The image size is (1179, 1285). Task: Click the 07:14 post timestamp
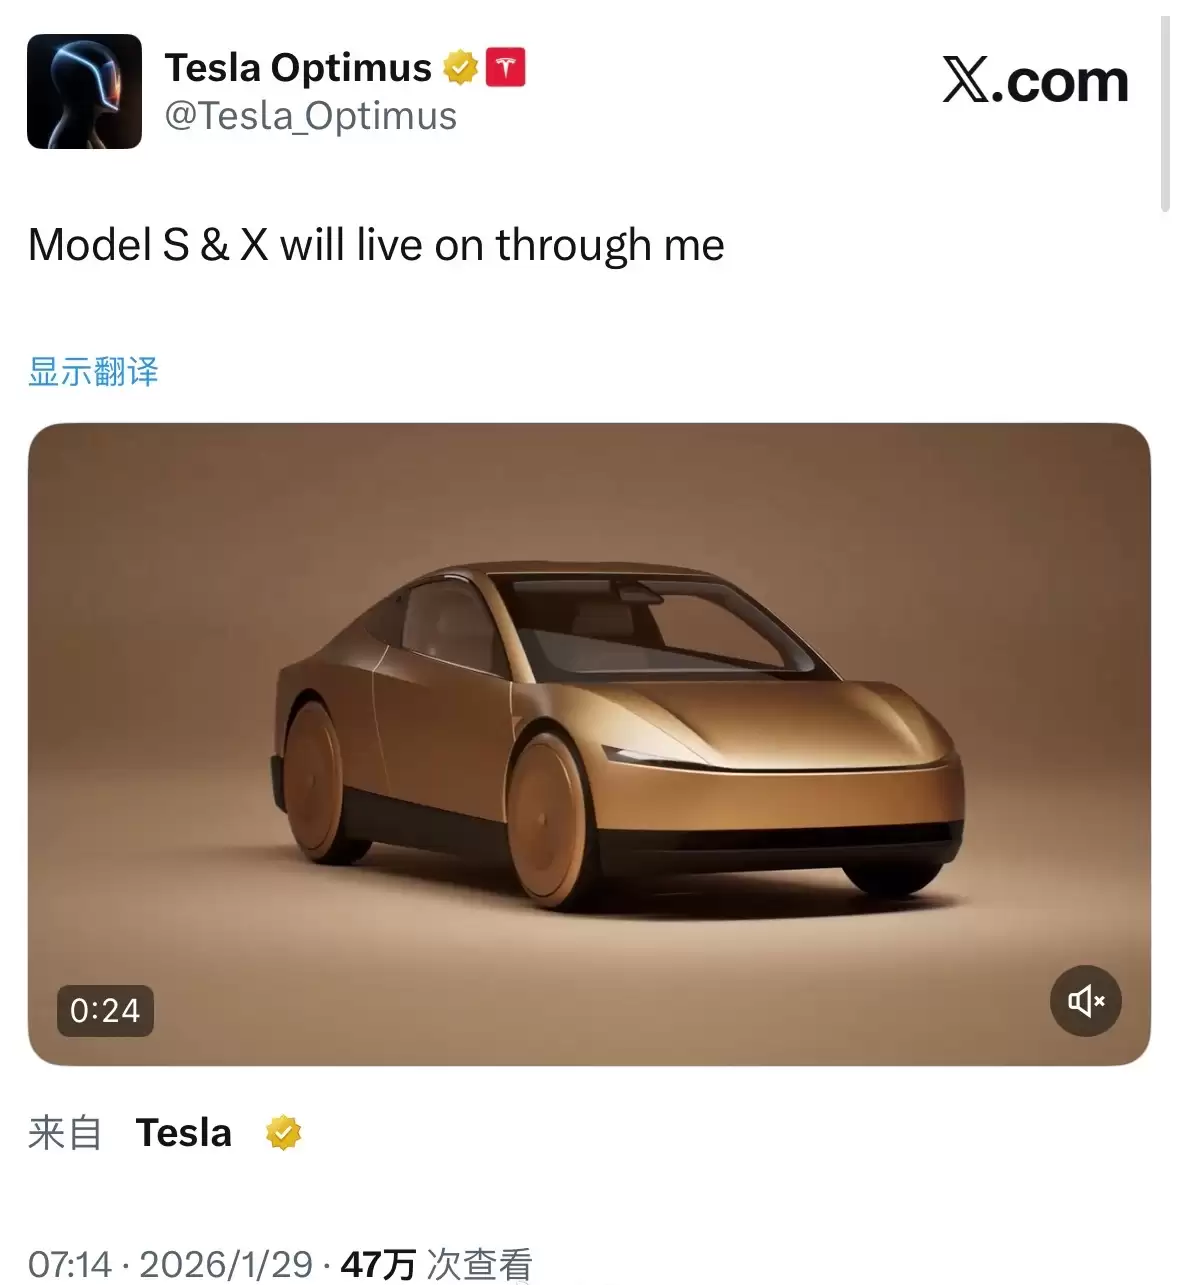click(x=69, y=1264)
